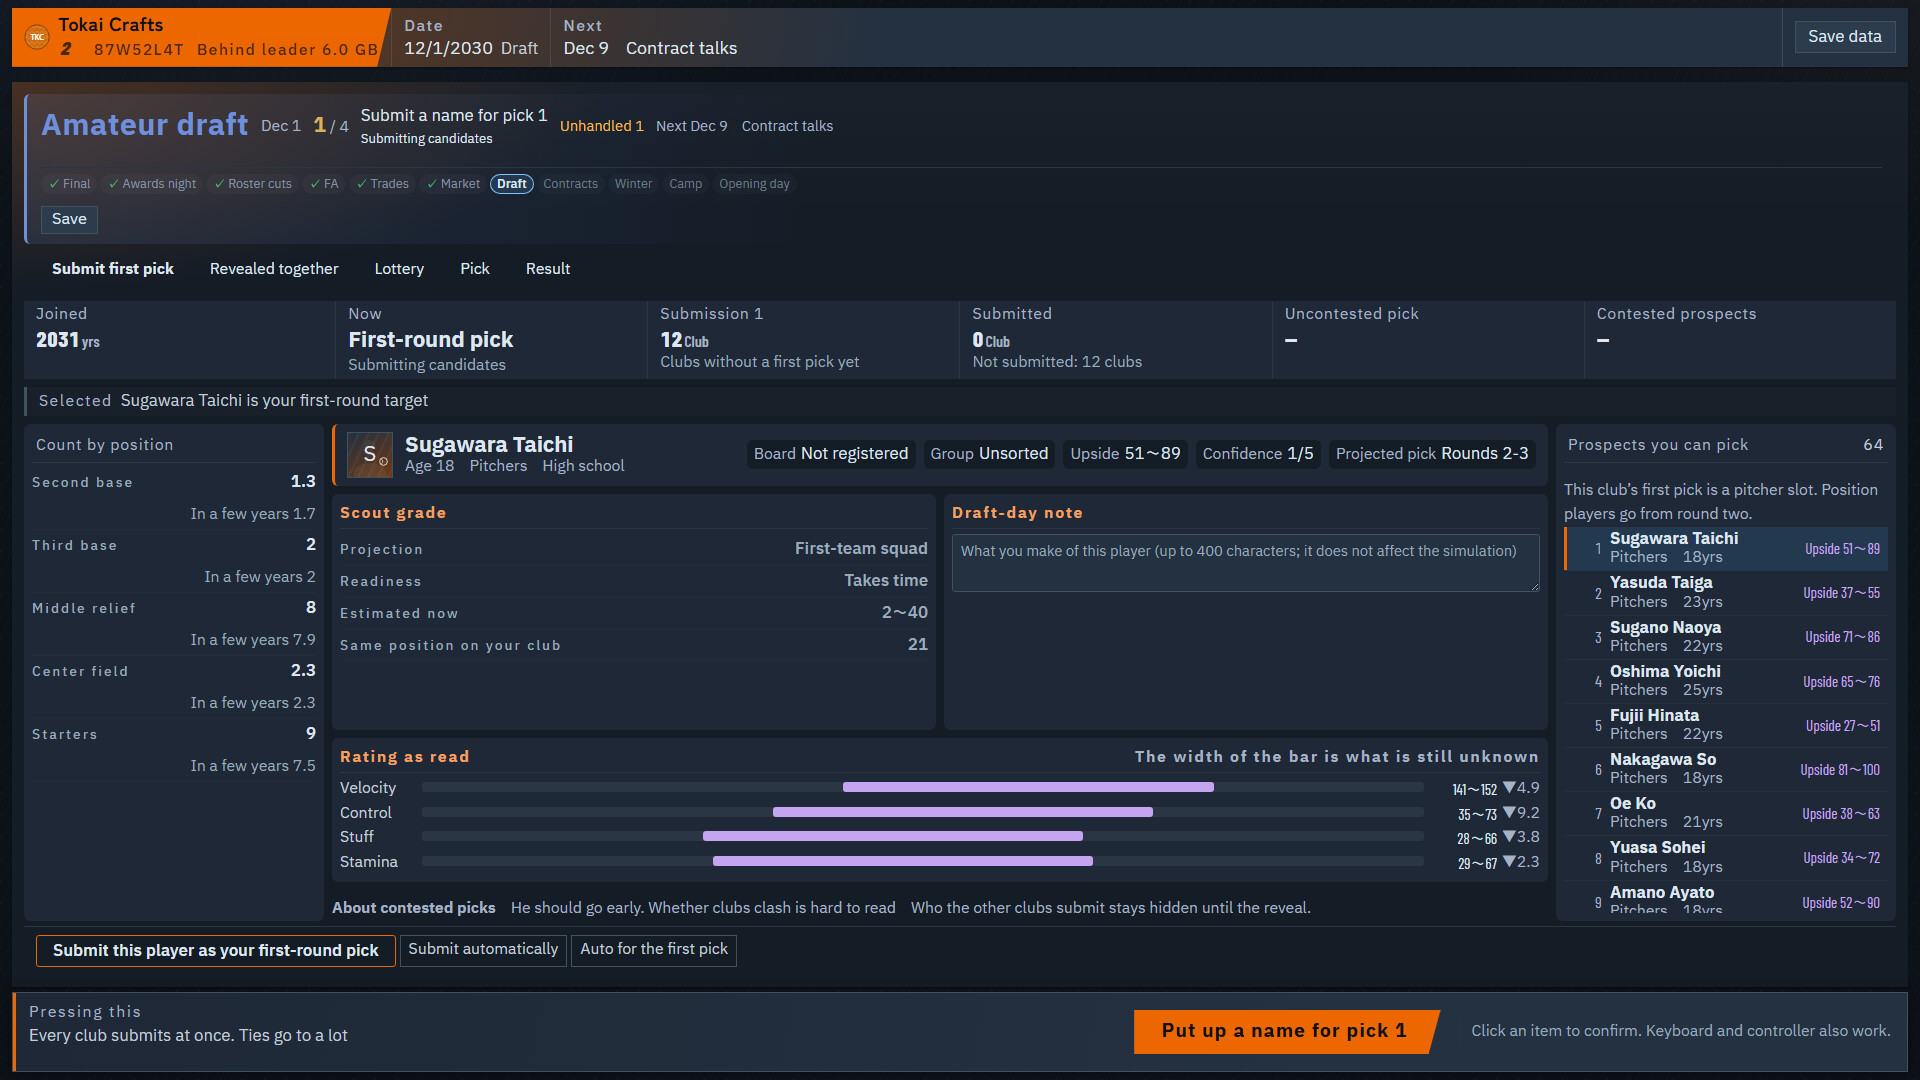Select the Draft phase chip
1920x1080 pixels.
click(512, 184)
